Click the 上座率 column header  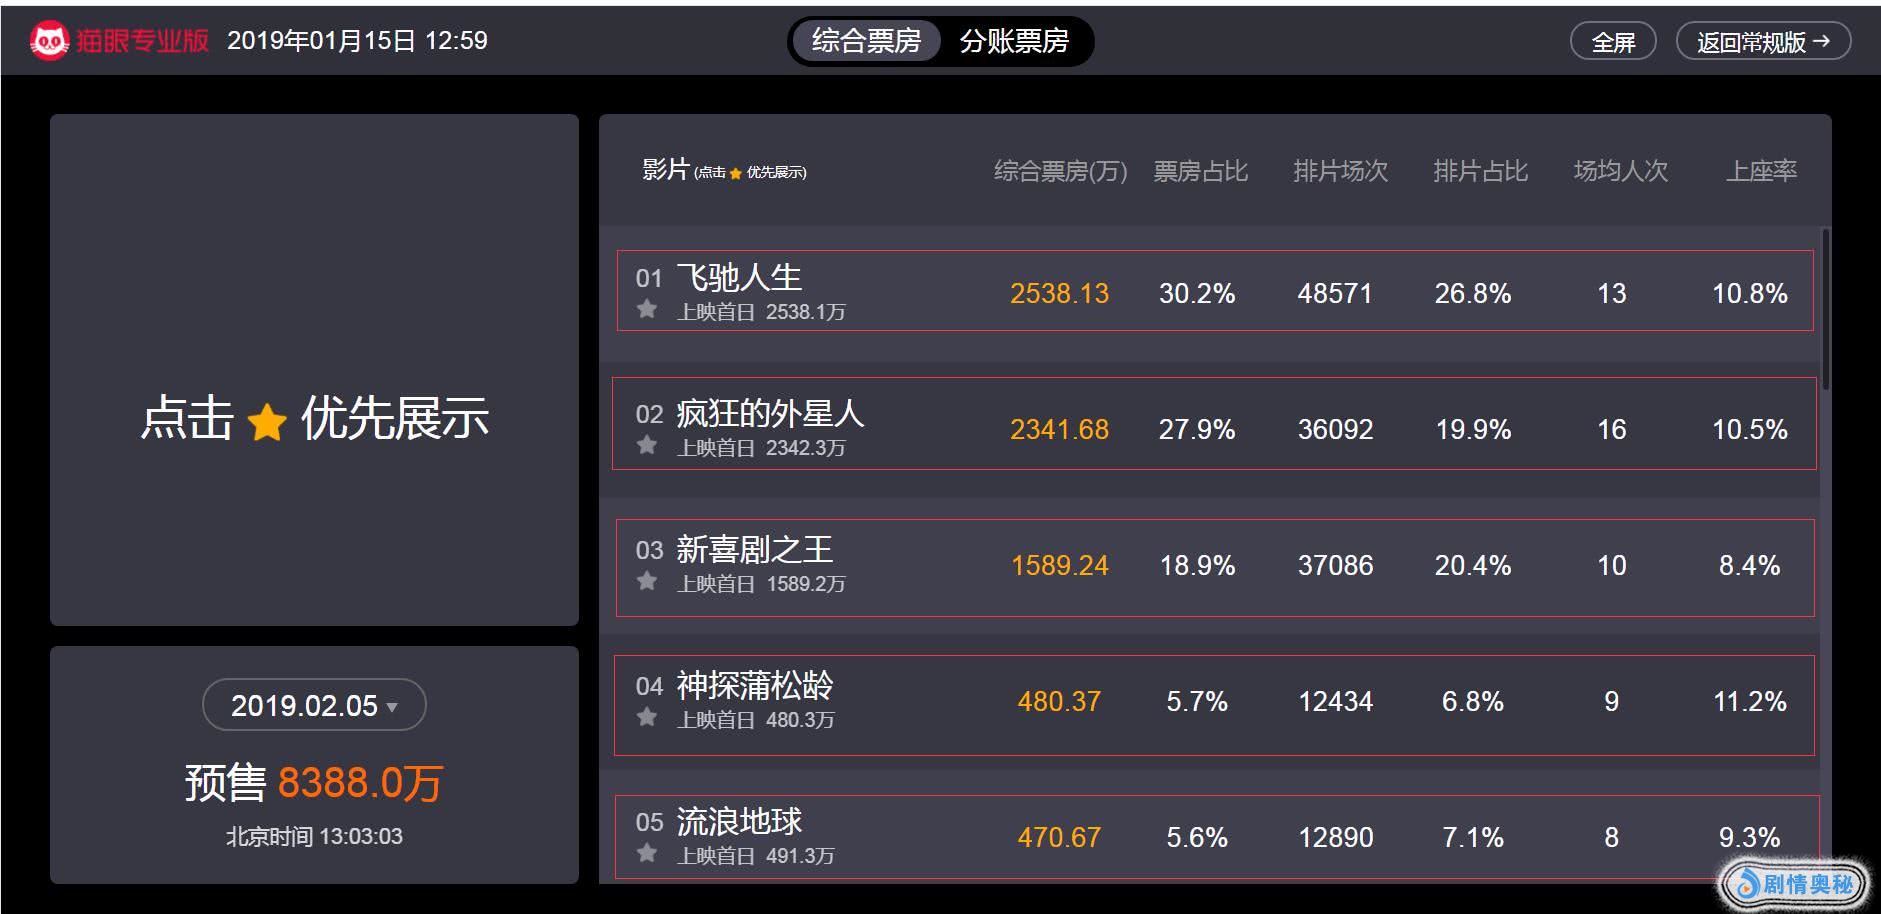[1762, 172]
